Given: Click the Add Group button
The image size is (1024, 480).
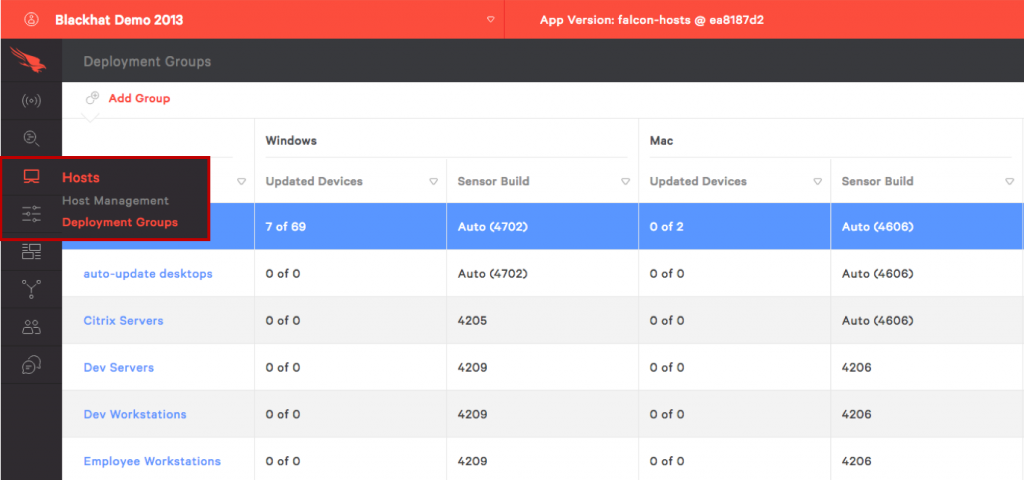Looking at the screenshot, I should (x=139, y=98).
